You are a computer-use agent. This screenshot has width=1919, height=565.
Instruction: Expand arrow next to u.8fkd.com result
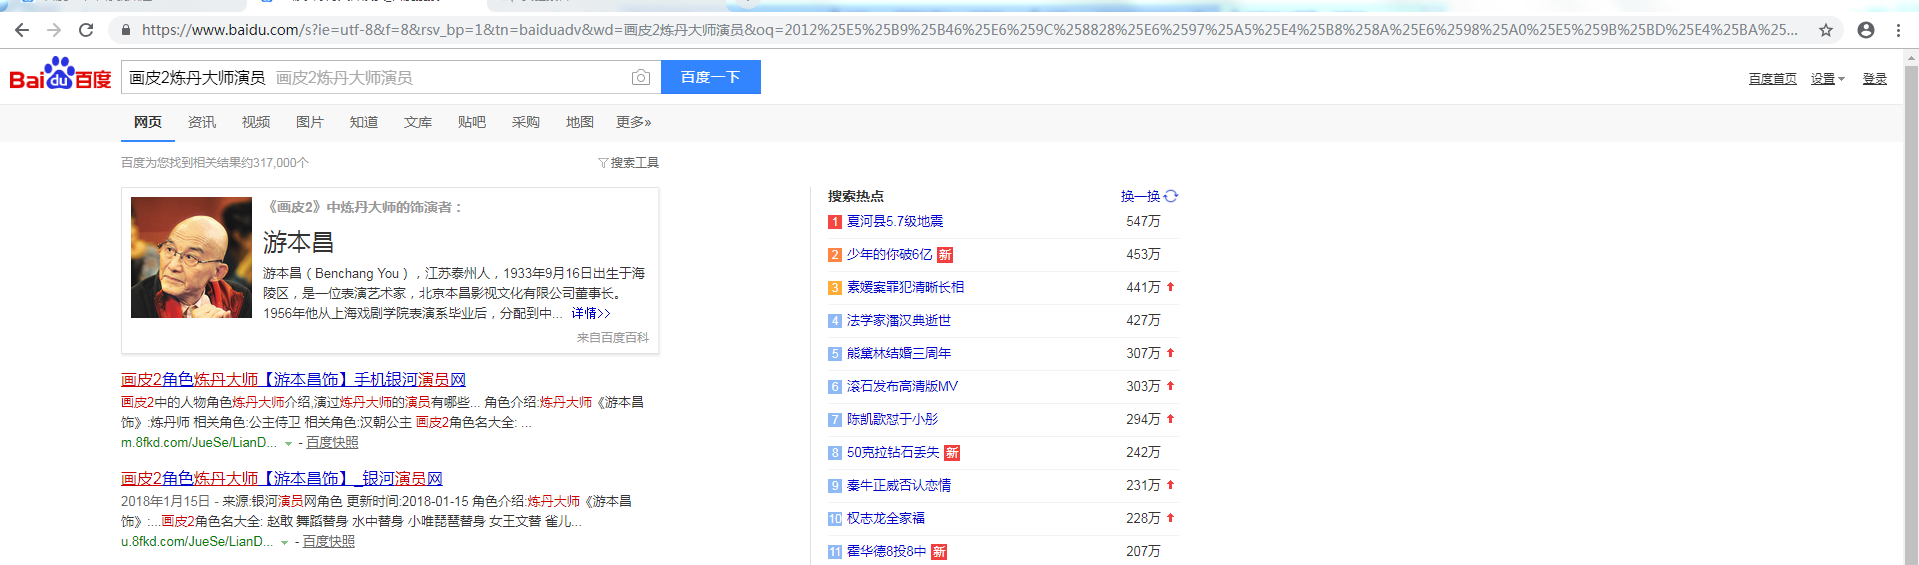(x=284, y=542)
